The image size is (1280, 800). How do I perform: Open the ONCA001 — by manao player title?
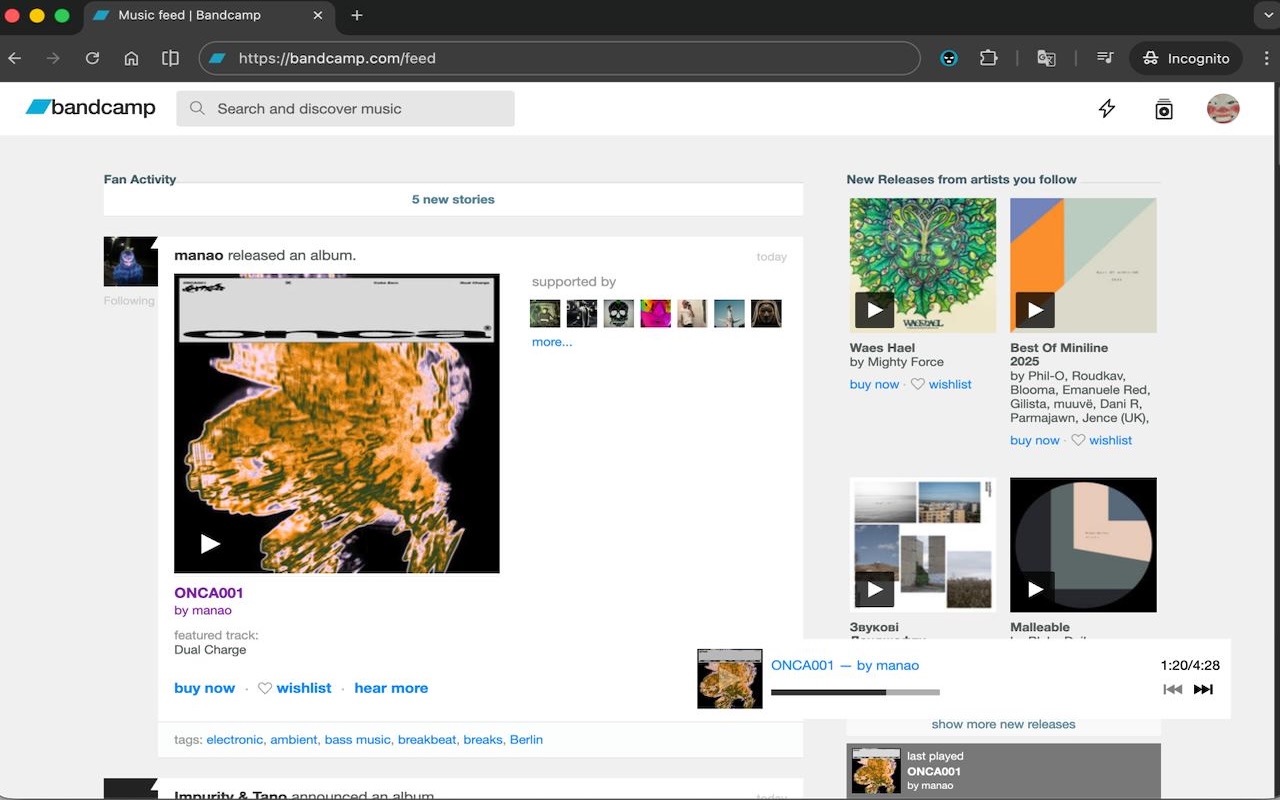[845, 665]
